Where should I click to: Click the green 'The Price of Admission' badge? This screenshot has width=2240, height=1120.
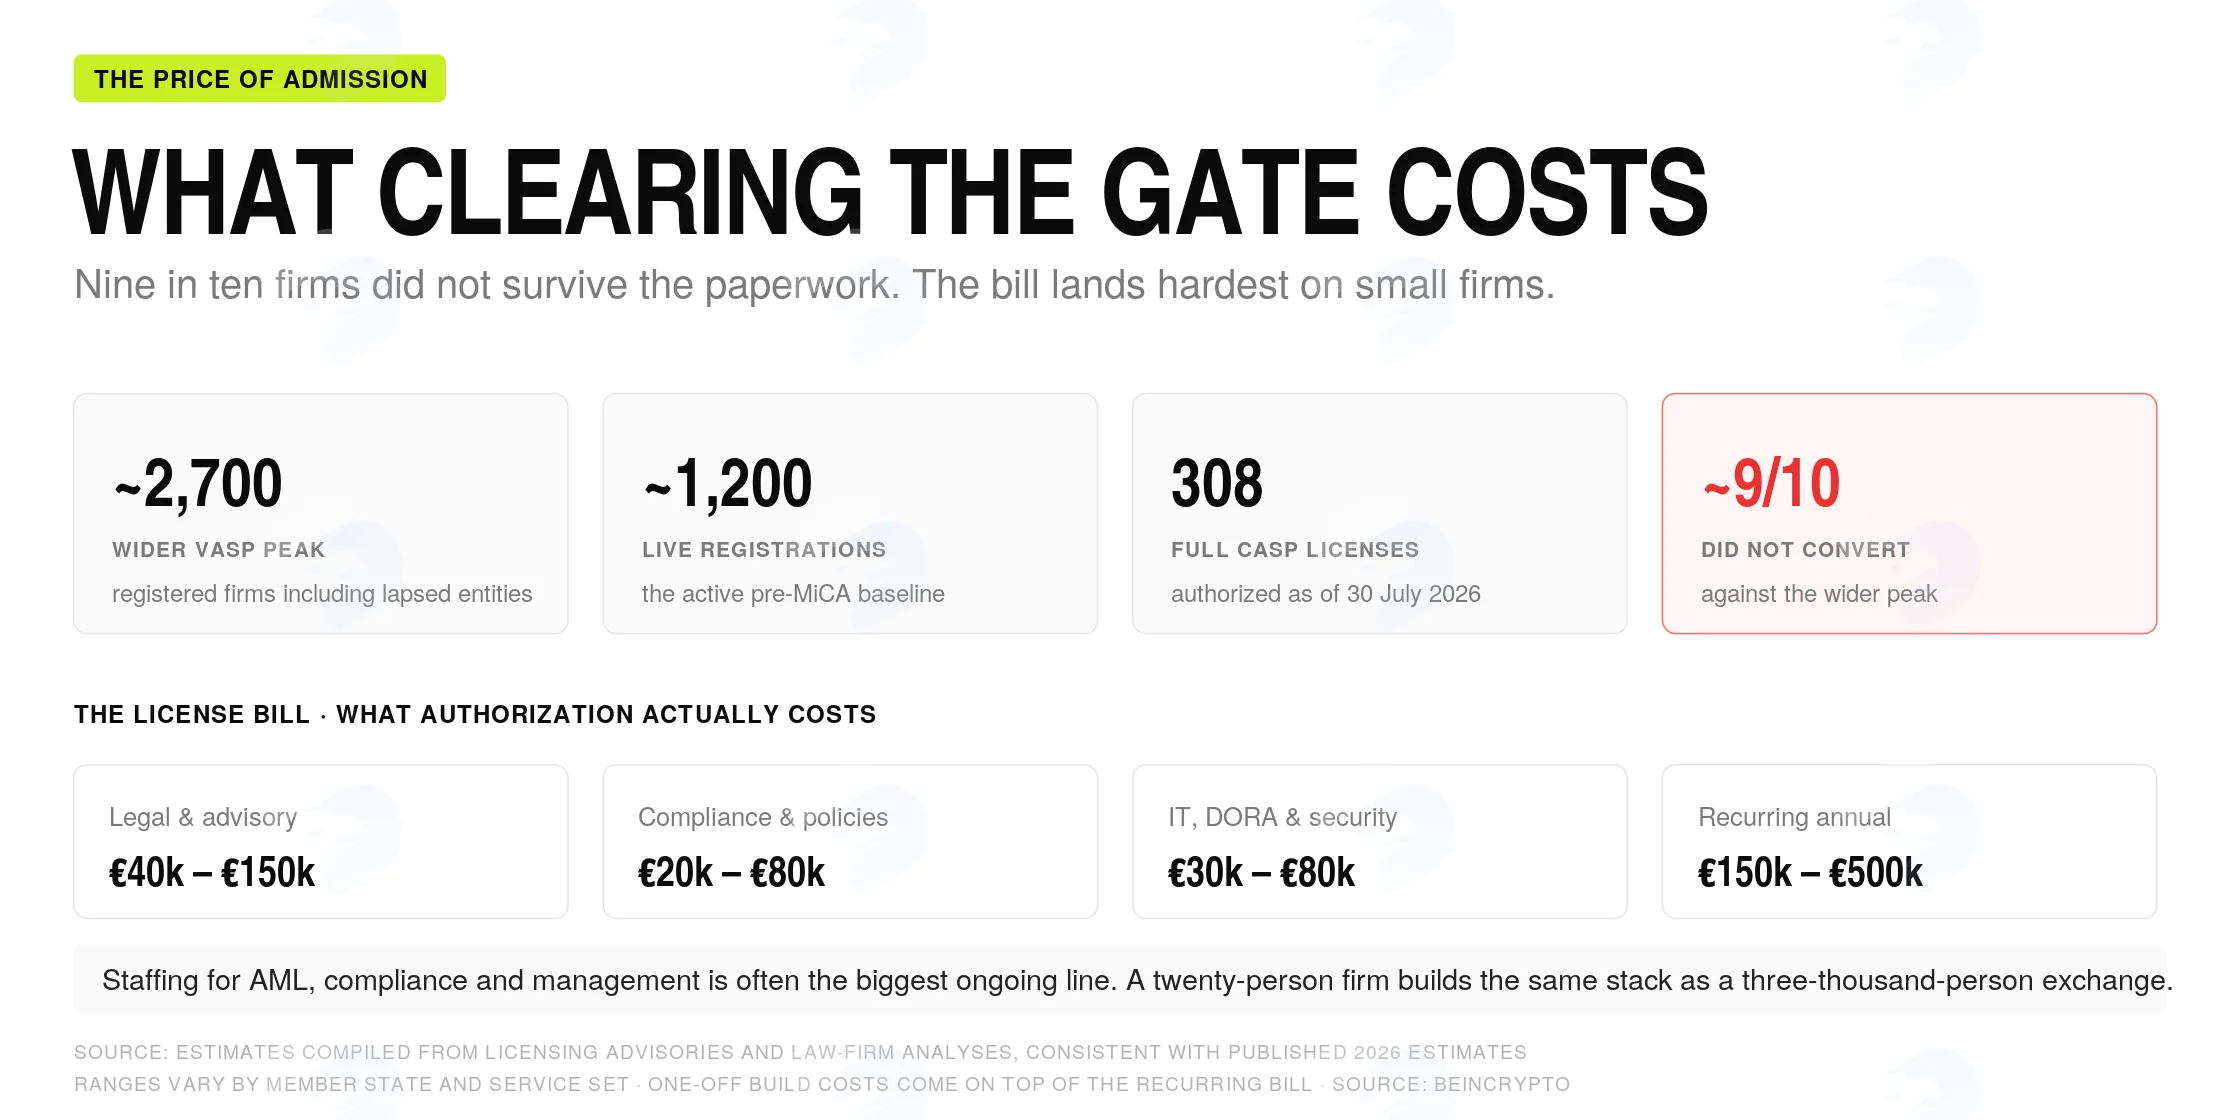260,79
